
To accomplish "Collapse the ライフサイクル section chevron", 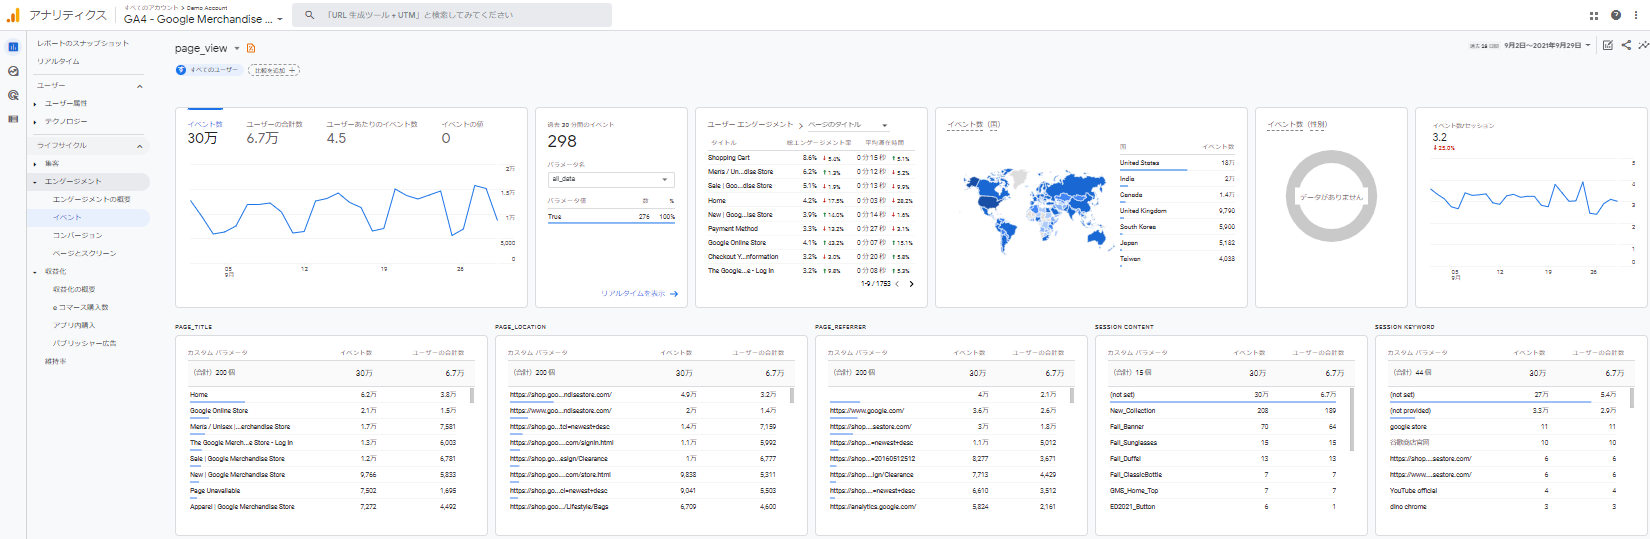I will point(139,146).
